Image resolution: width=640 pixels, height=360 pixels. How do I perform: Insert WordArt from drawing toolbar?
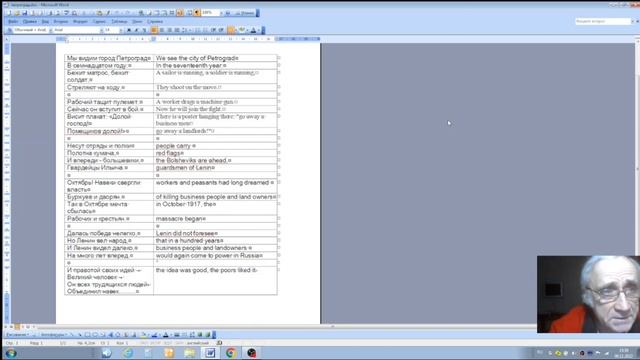pyautogui.click(x=111, y=335)
